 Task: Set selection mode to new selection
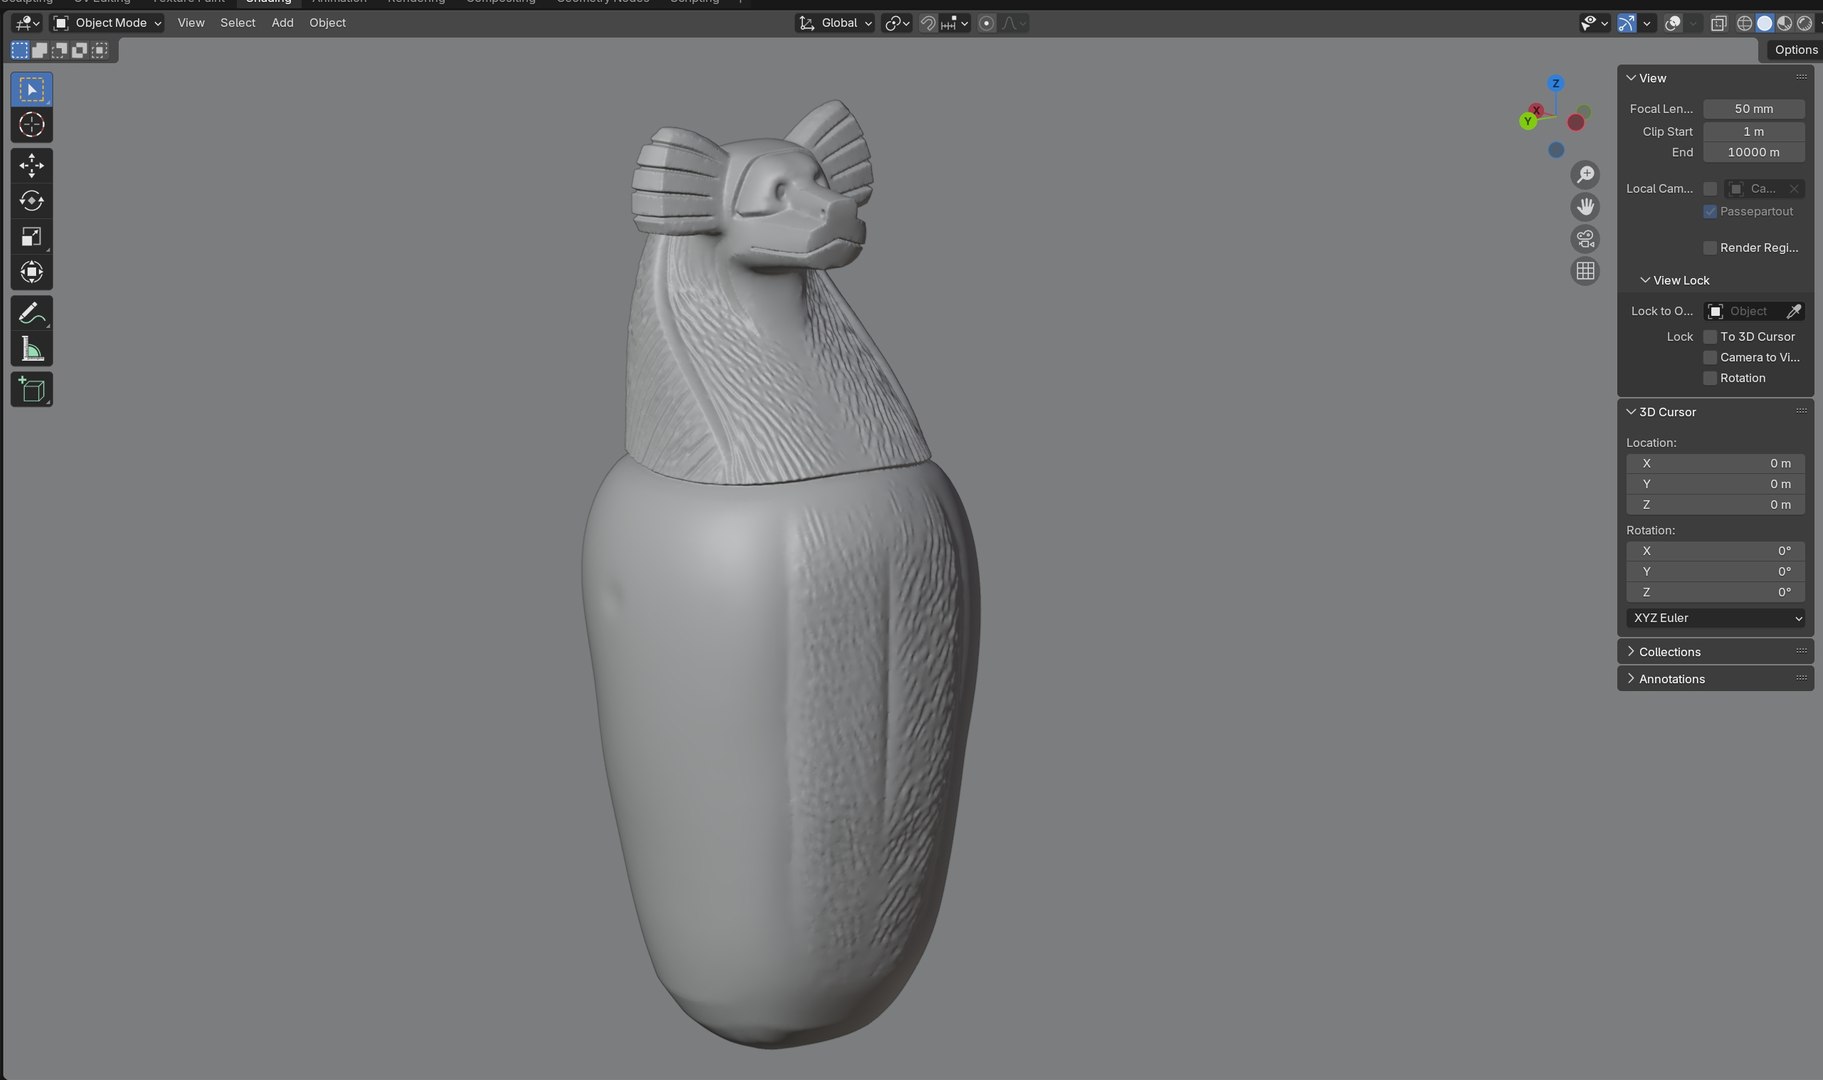tap(20, 50)
